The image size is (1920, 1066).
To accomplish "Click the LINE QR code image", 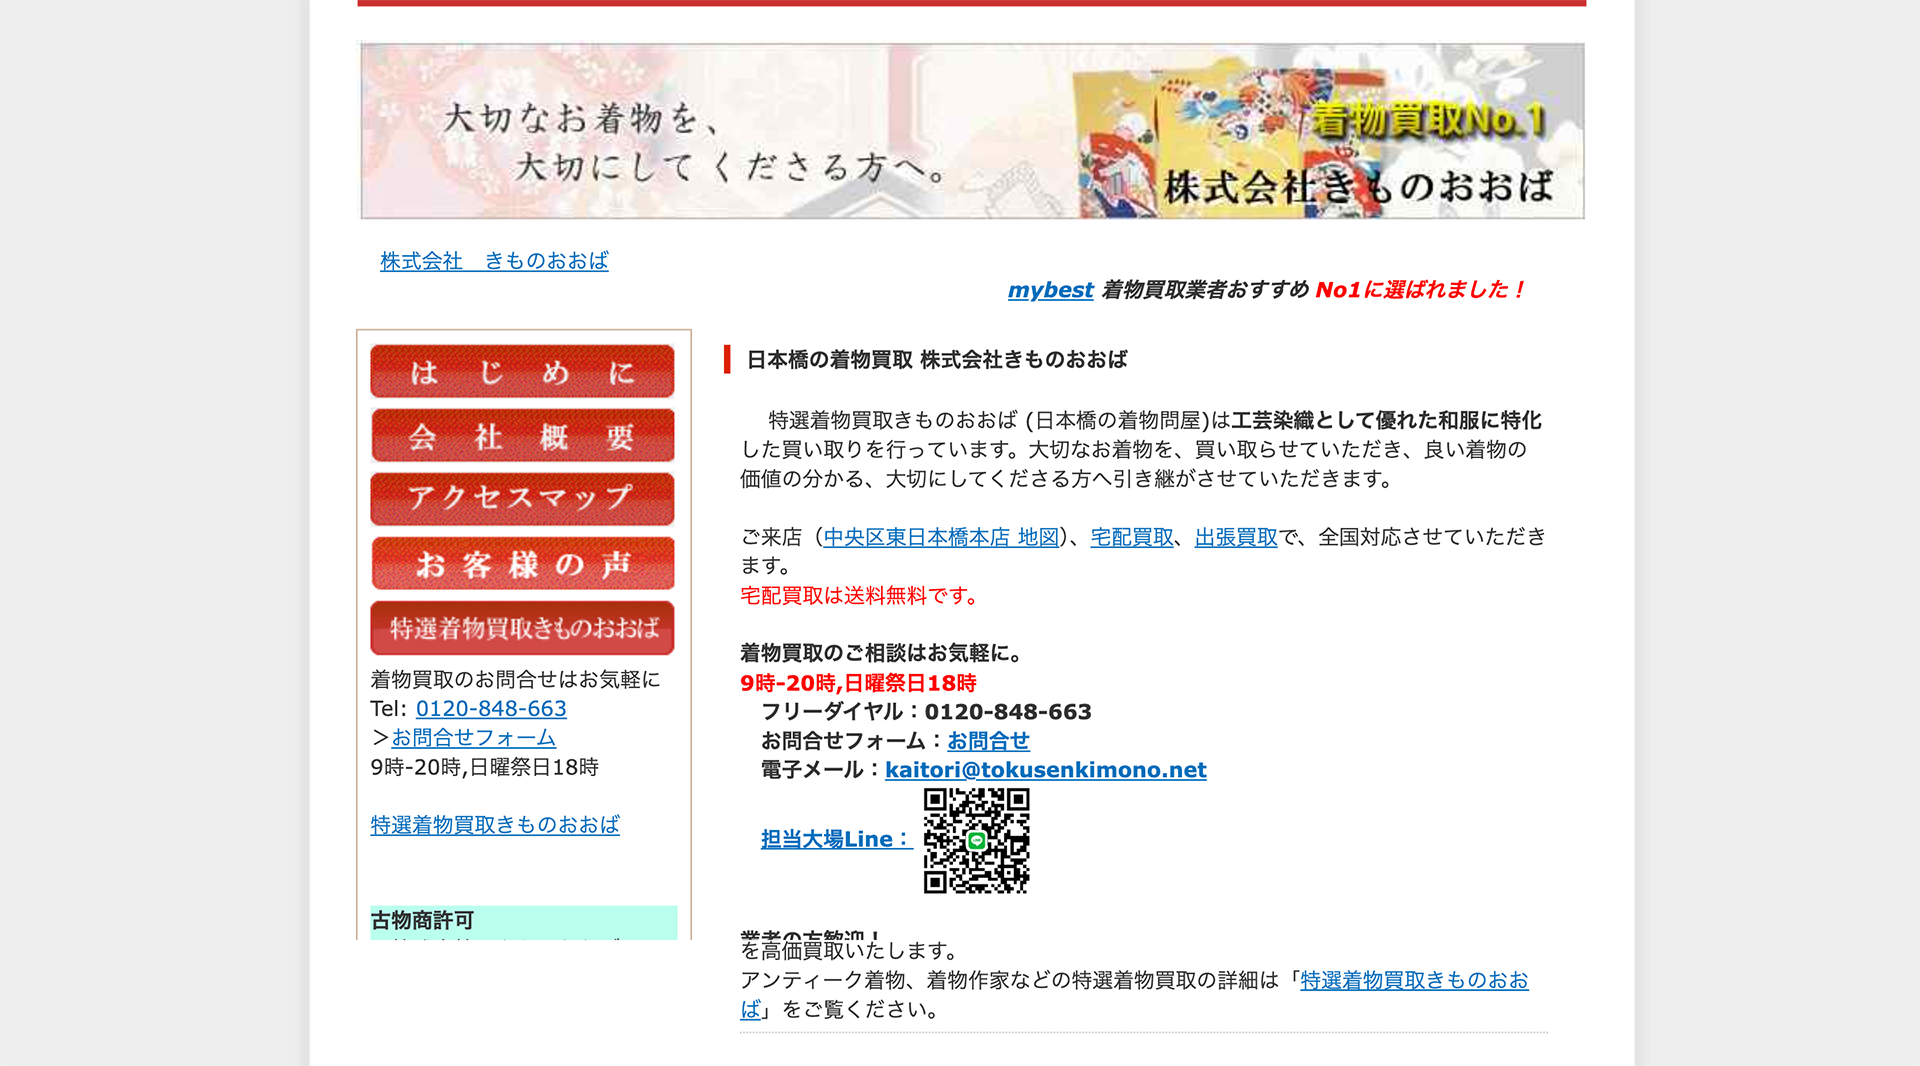I will [976, 840].
